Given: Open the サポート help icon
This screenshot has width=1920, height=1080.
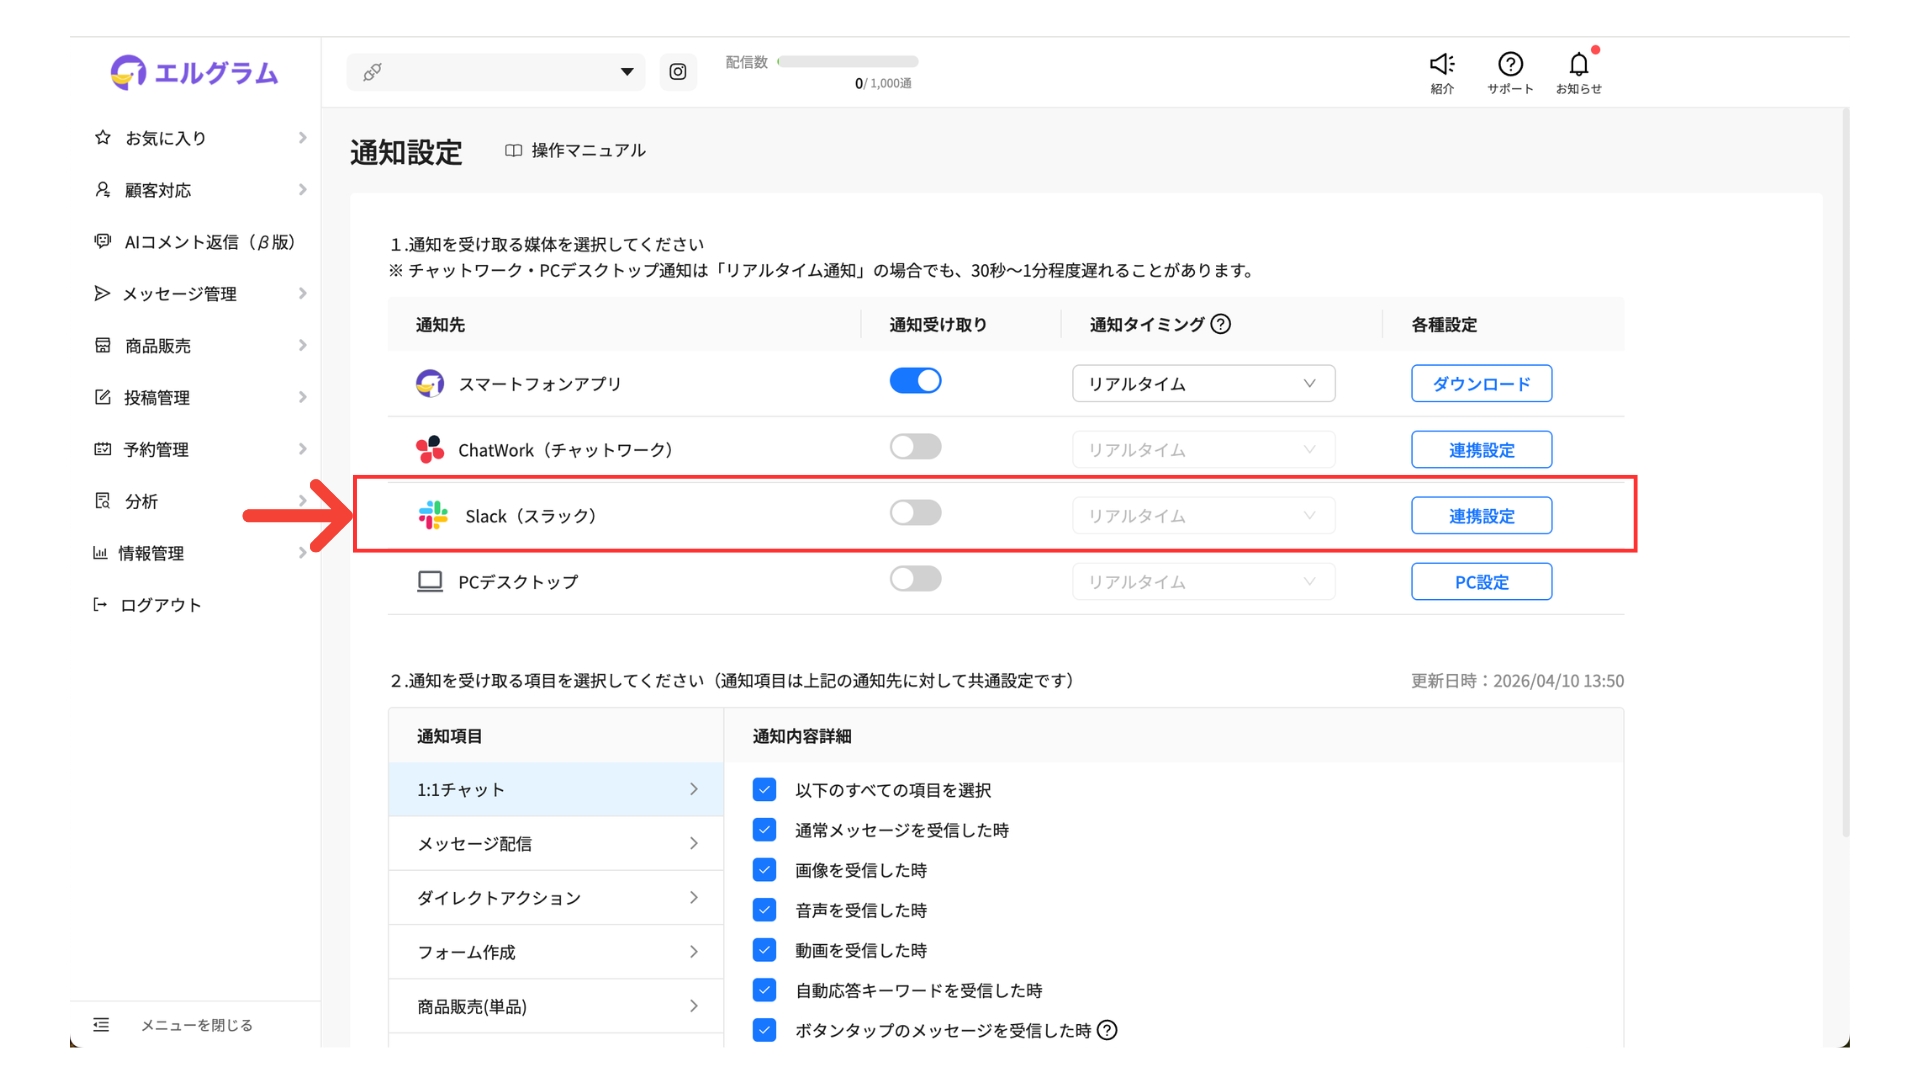Looking at the screenshot, I should click(x=1510, y=64).
